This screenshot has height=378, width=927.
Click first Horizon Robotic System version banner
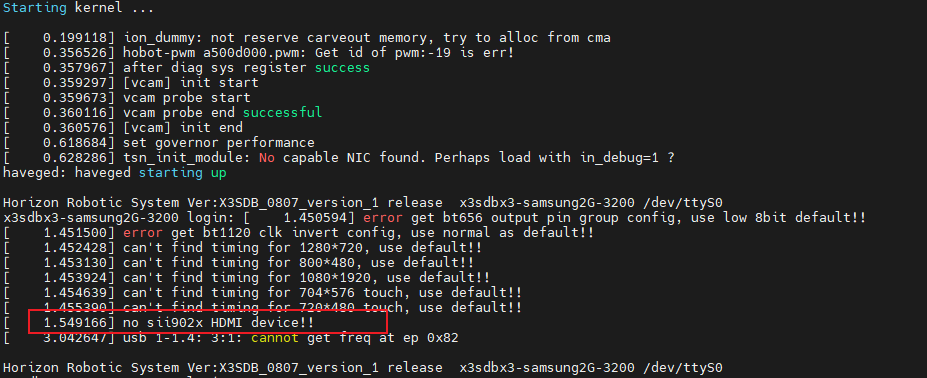coord(363,202)
